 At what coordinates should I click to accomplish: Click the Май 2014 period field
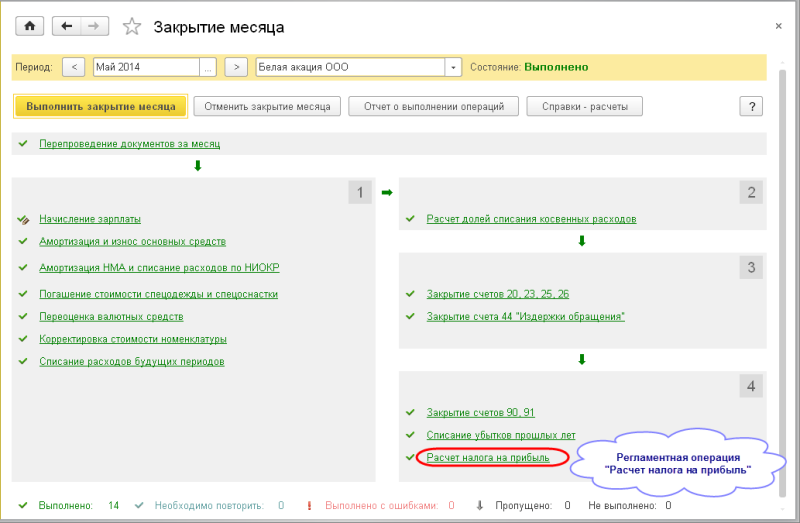pos(146,67)
